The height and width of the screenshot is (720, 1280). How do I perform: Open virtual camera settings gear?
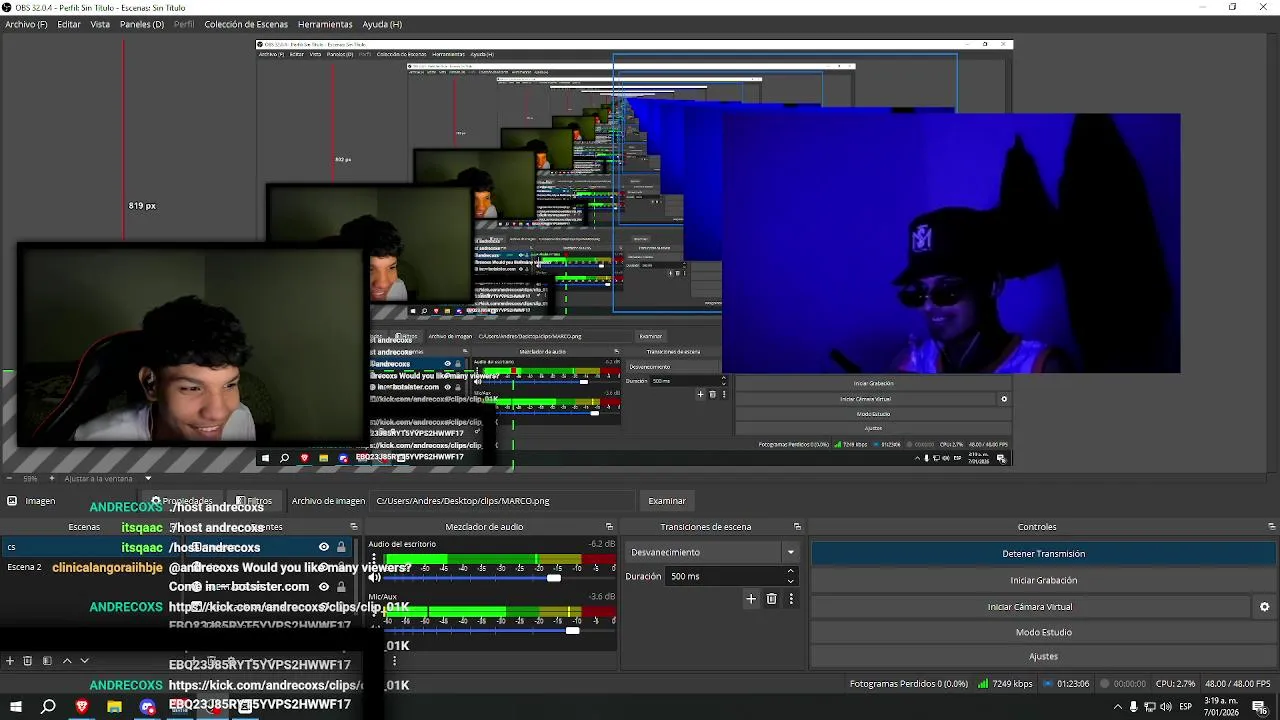(x=1264, y=607)
